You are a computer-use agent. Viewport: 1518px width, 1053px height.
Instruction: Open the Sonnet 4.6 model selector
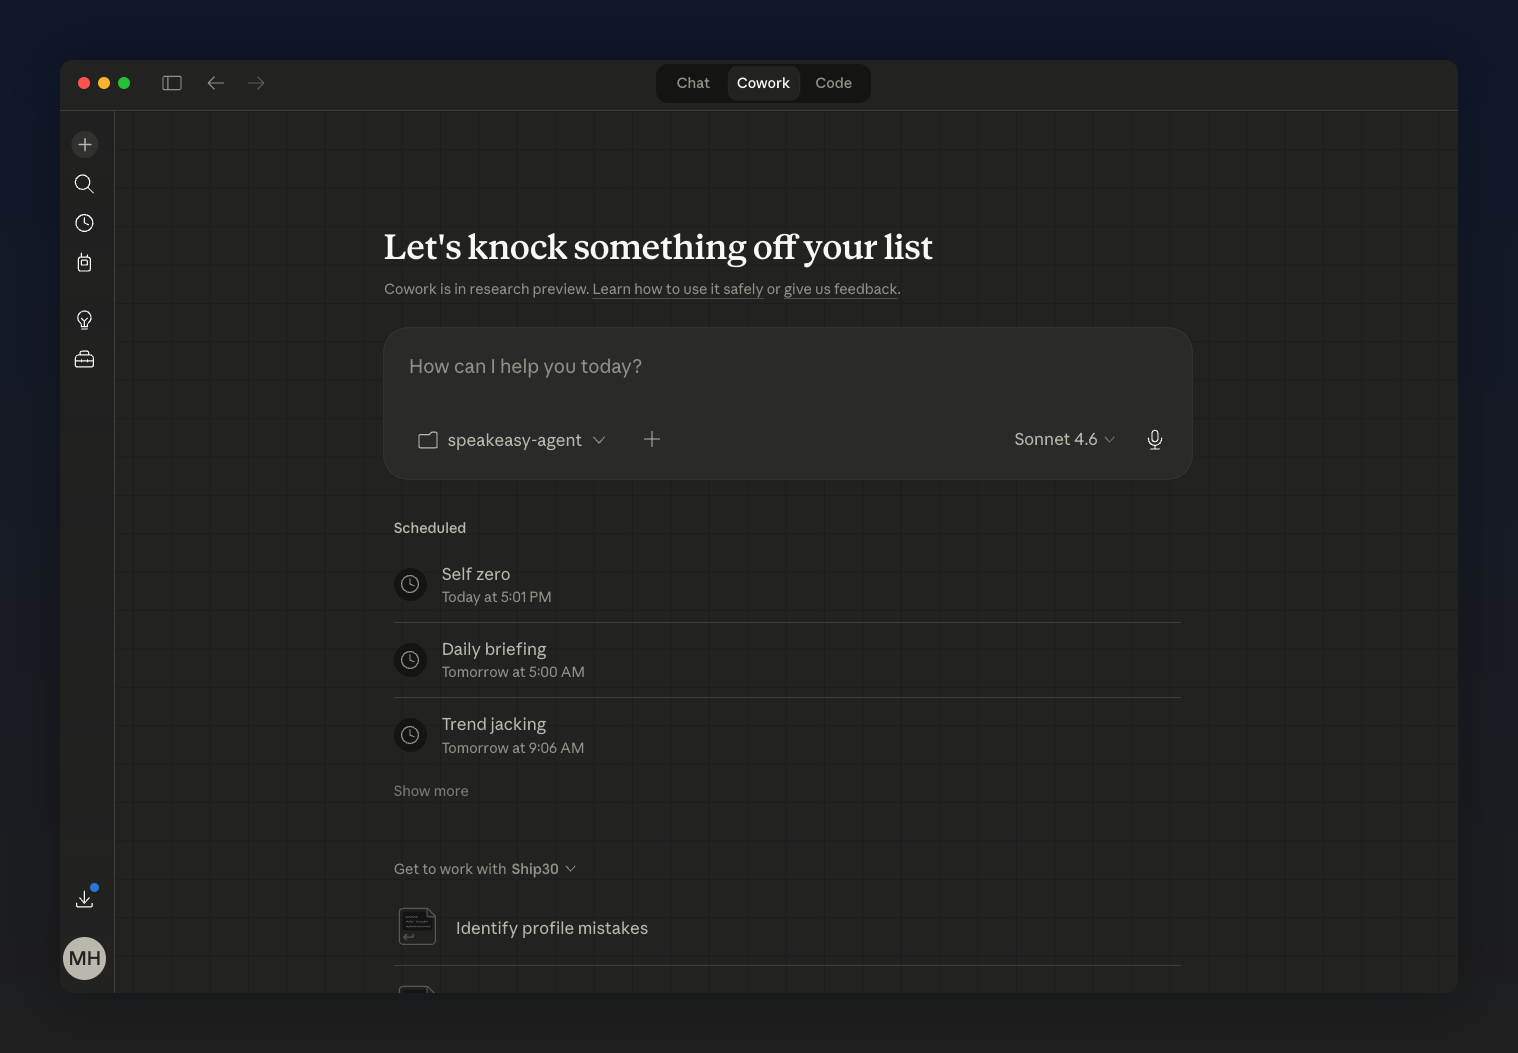tap(1064, 440)
